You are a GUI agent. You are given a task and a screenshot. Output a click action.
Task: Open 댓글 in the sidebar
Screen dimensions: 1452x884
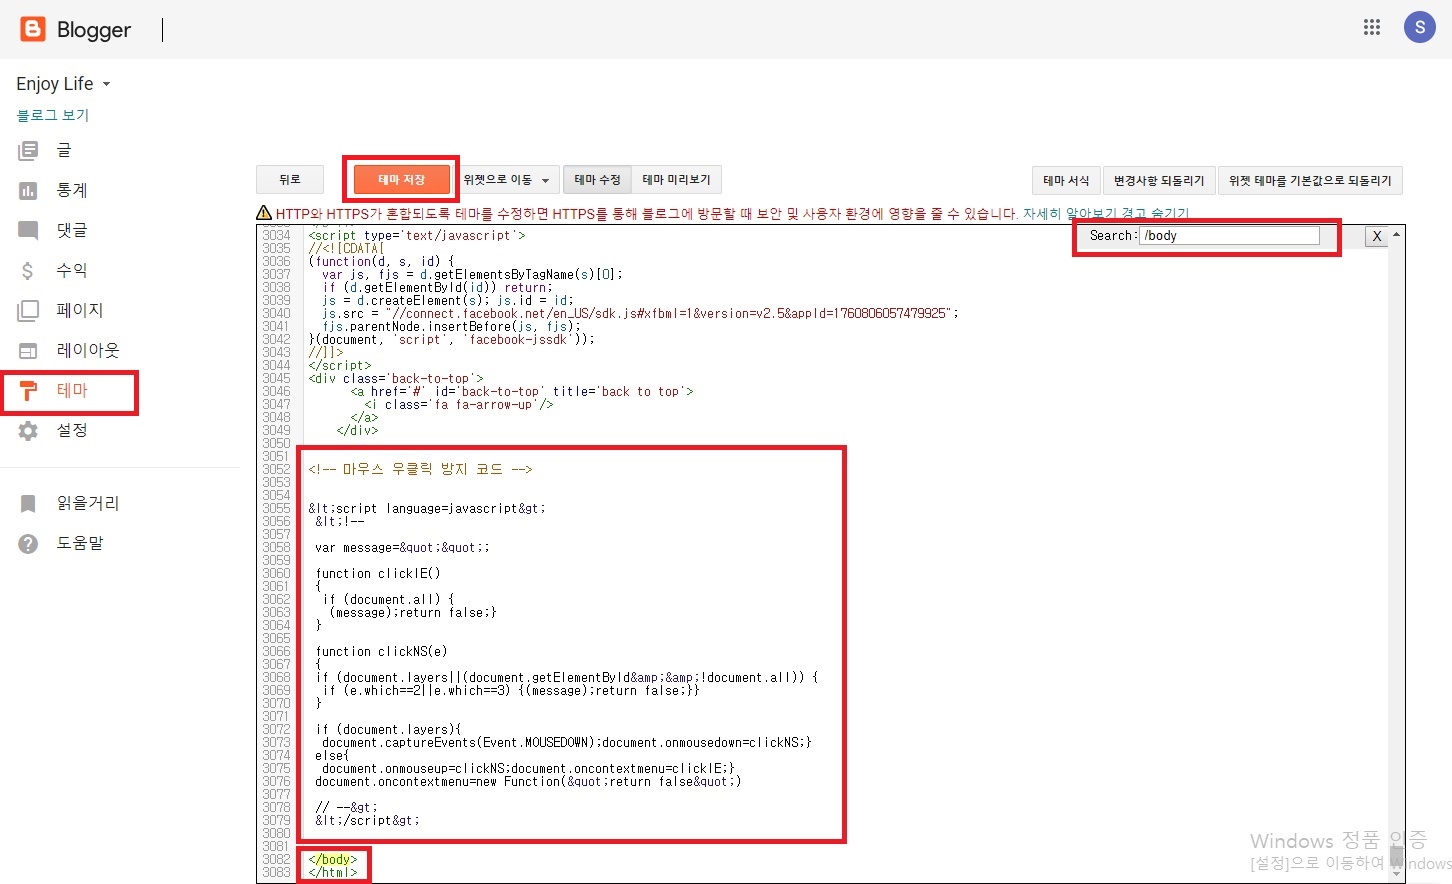72,230
